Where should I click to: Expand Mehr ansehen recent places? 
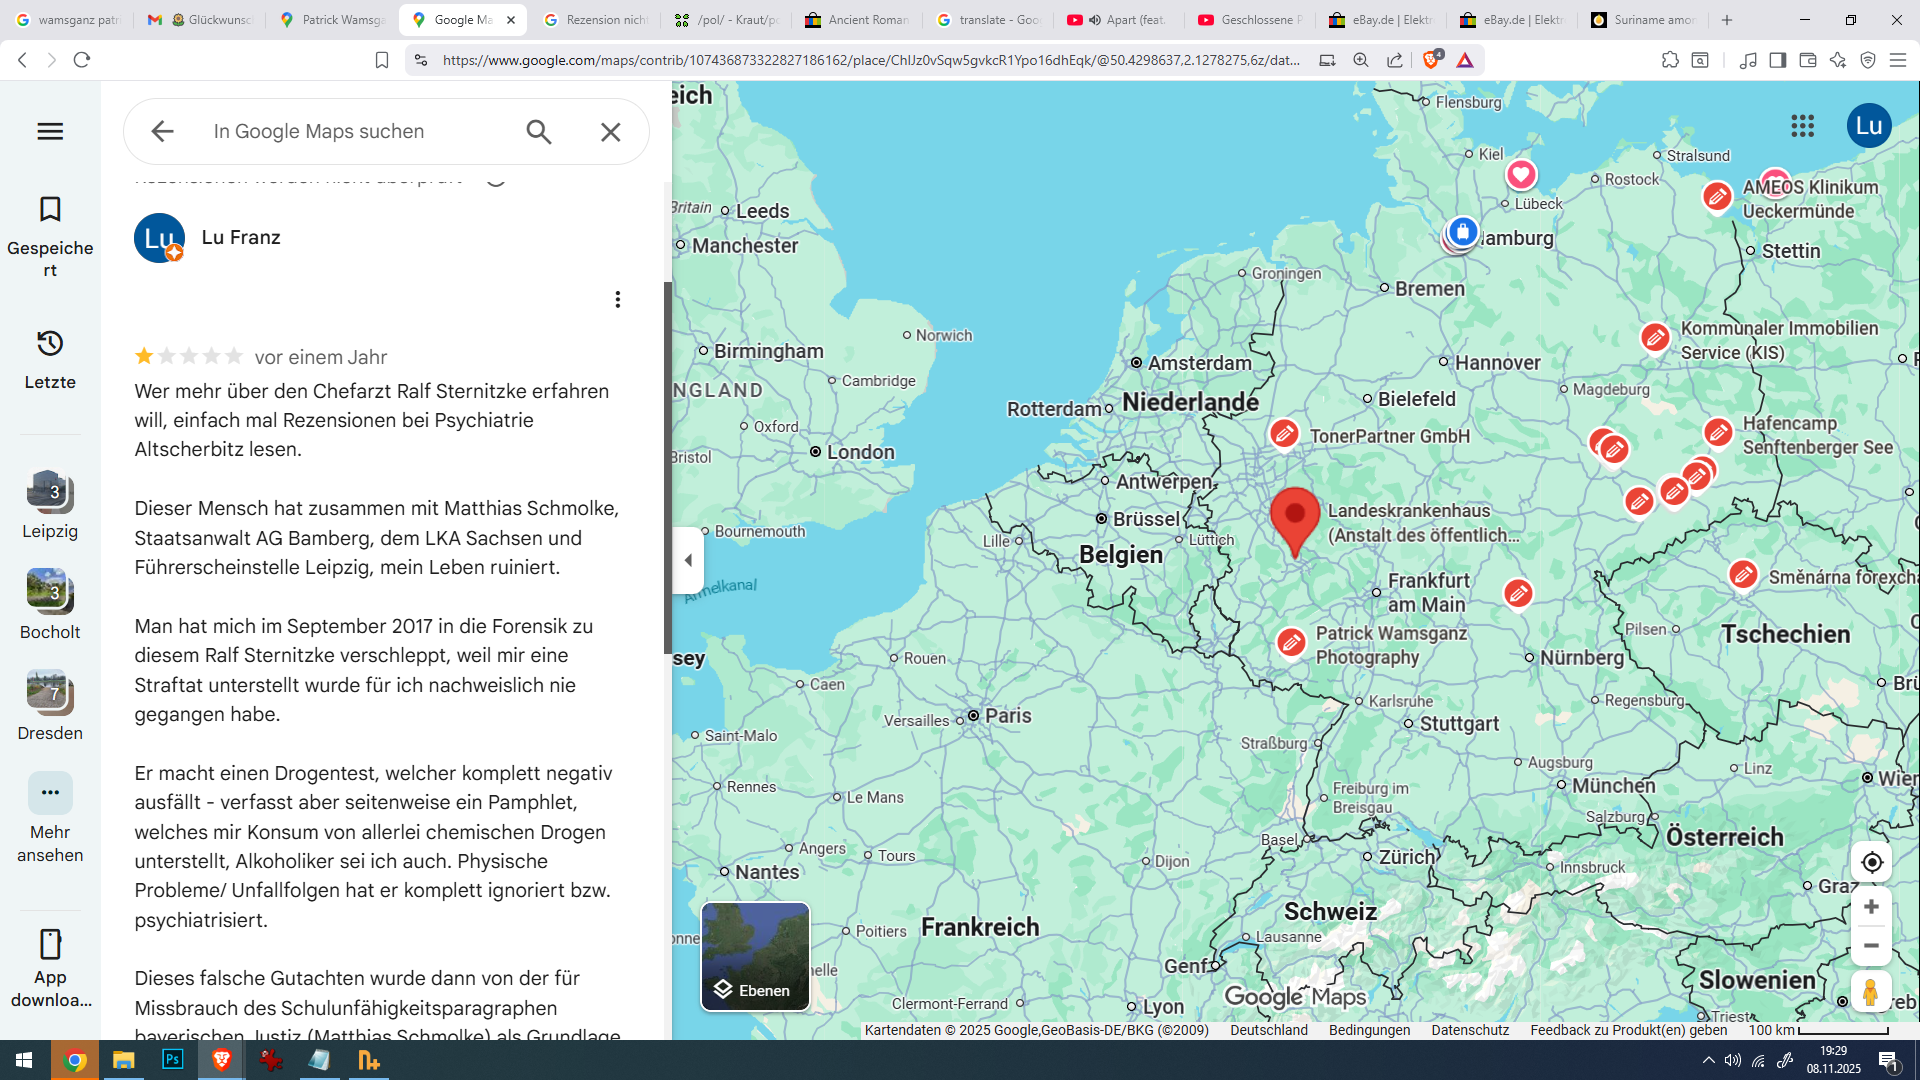(x=50, y=793)
